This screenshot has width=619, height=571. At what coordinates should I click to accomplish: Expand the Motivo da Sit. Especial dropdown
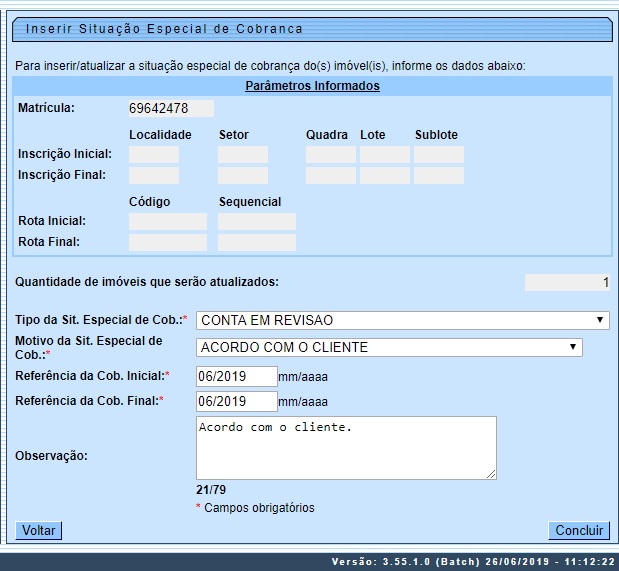[389, 347]
